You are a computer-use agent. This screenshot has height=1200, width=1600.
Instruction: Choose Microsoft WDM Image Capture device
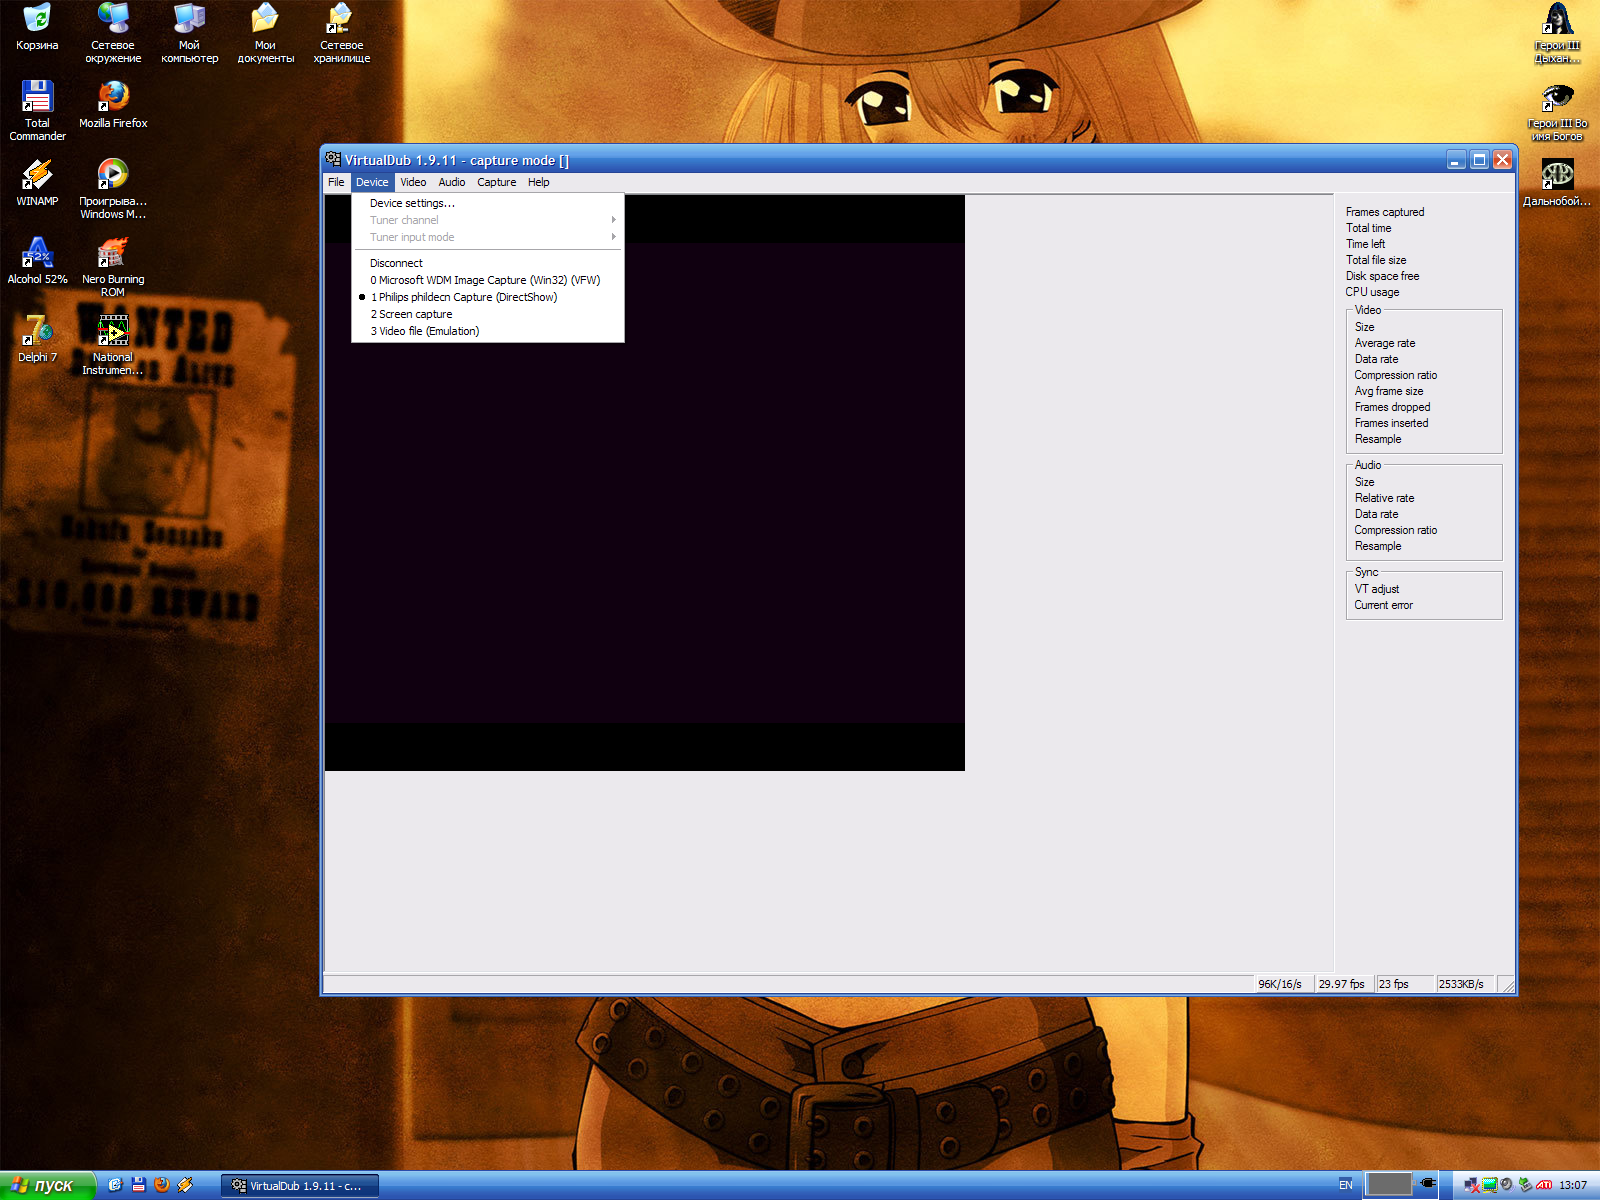[485, 280]
